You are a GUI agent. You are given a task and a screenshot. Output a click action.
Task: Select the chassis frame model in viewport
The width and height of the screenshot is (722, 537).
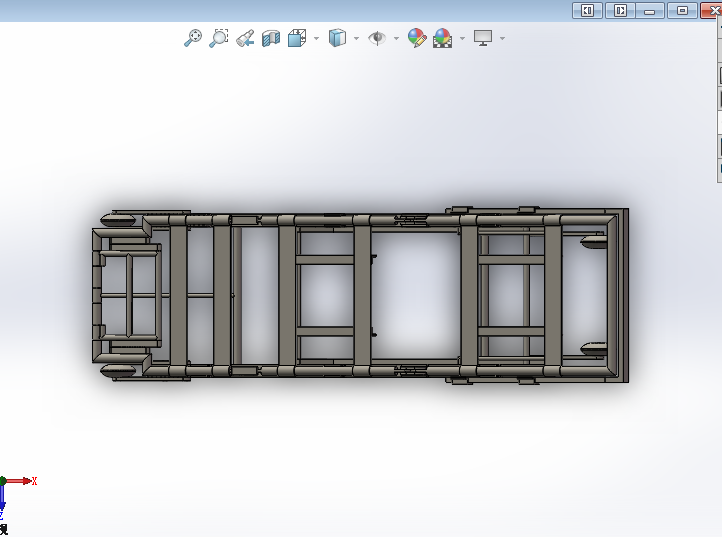tap(360, 295)
